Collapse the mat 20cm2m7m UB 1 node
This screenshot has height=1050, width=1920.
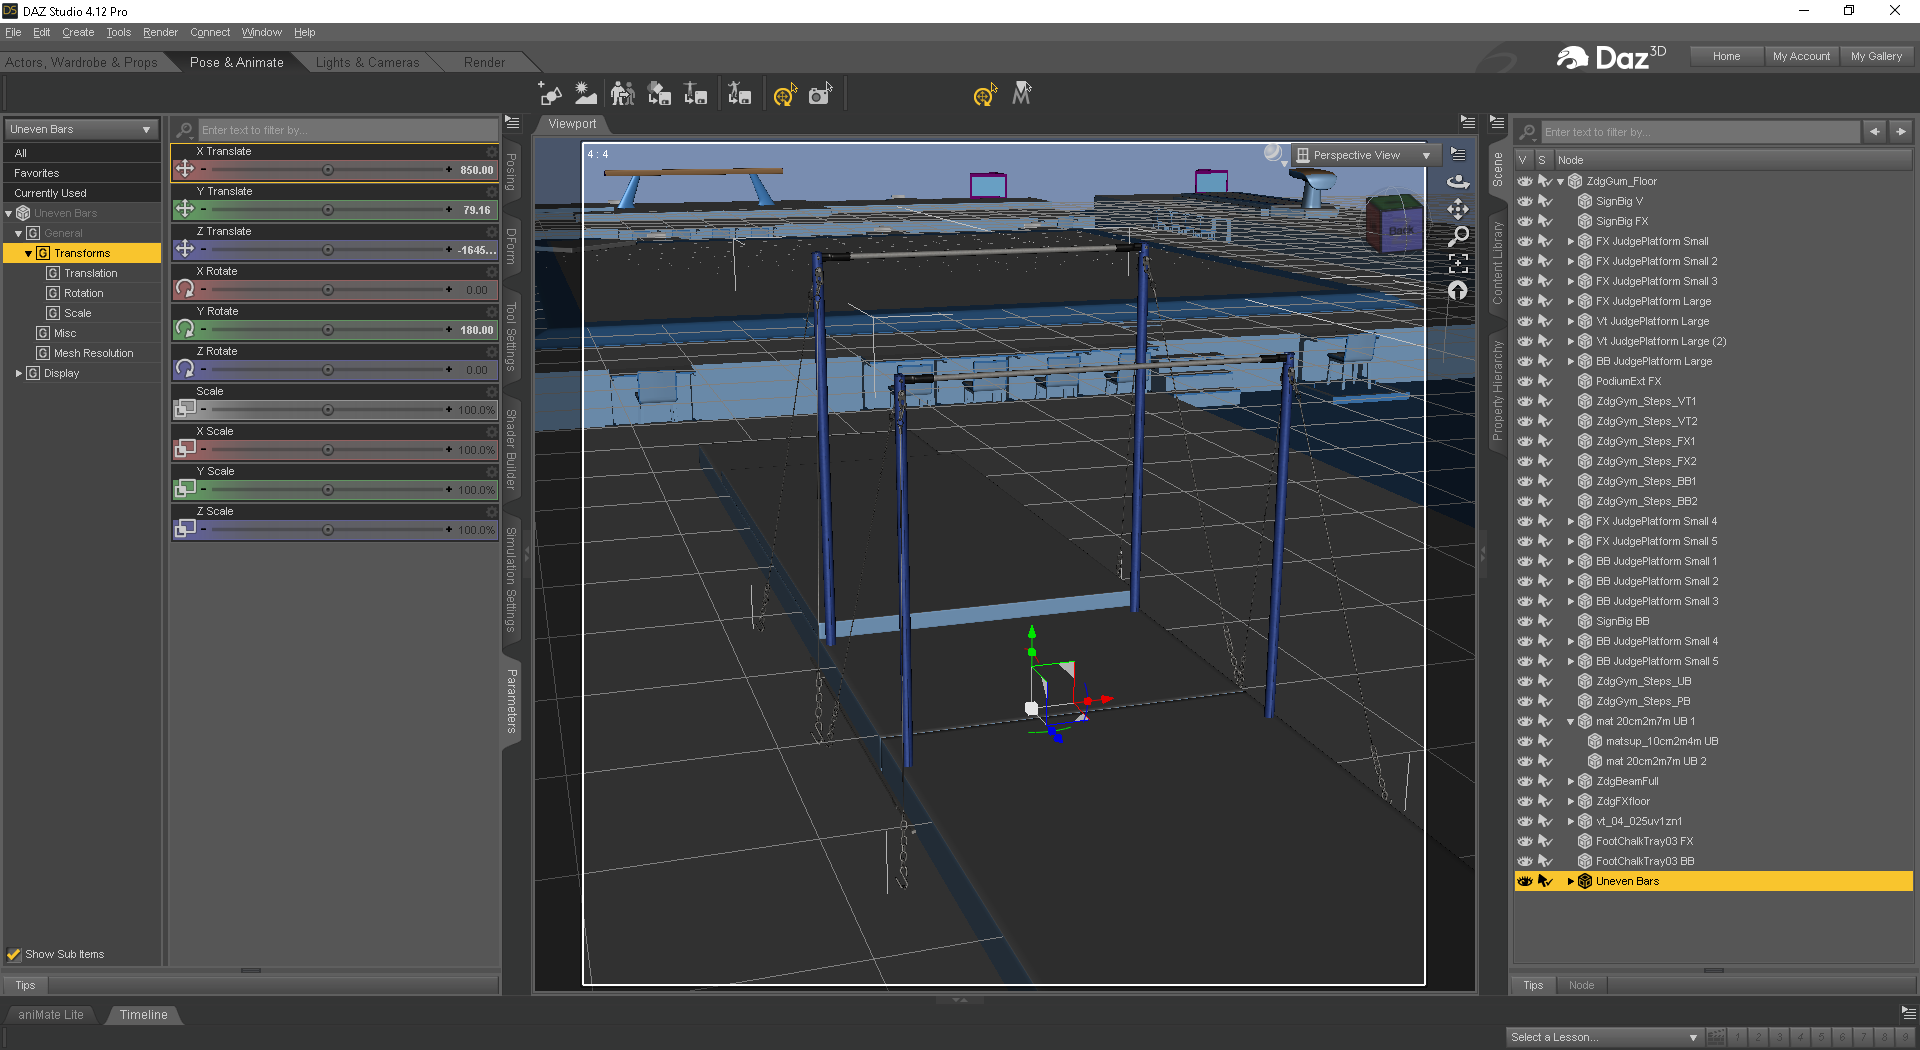coord(1571,721)
